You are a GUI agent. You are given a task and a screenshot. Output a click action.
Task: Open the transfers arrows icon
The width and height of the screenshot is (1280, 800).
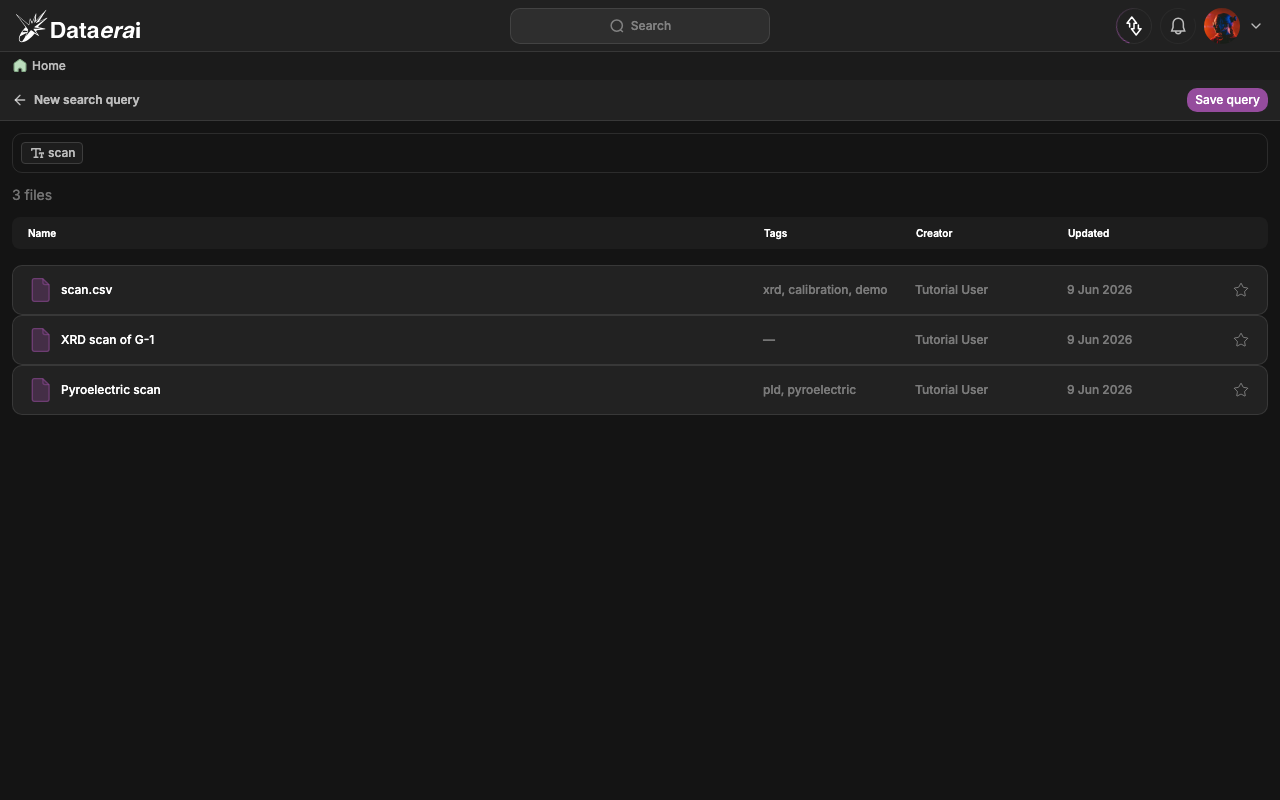tap(1134, 26)
